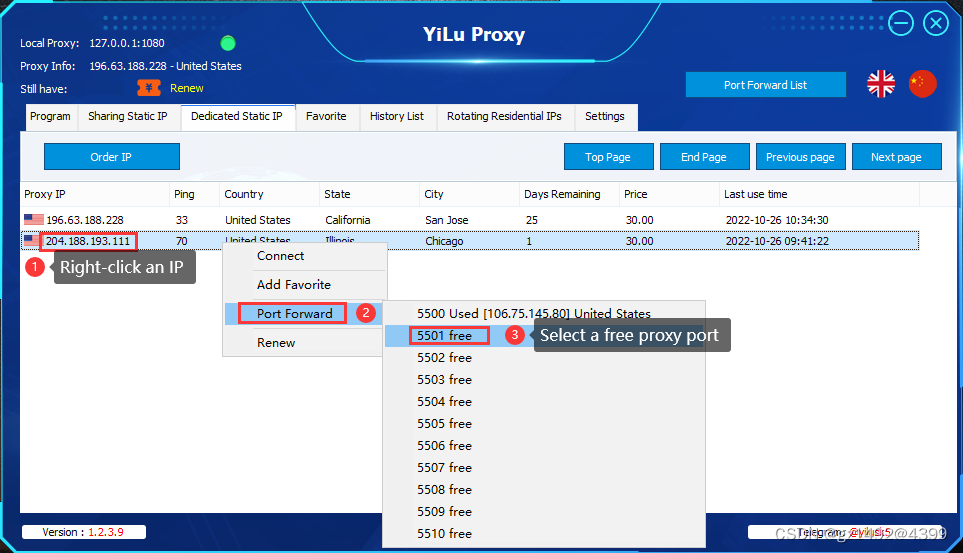Image resolution: width=963 pixels, height=553 pixels.
Task: Sort by the State column header
Action: [x=369, y=194]
